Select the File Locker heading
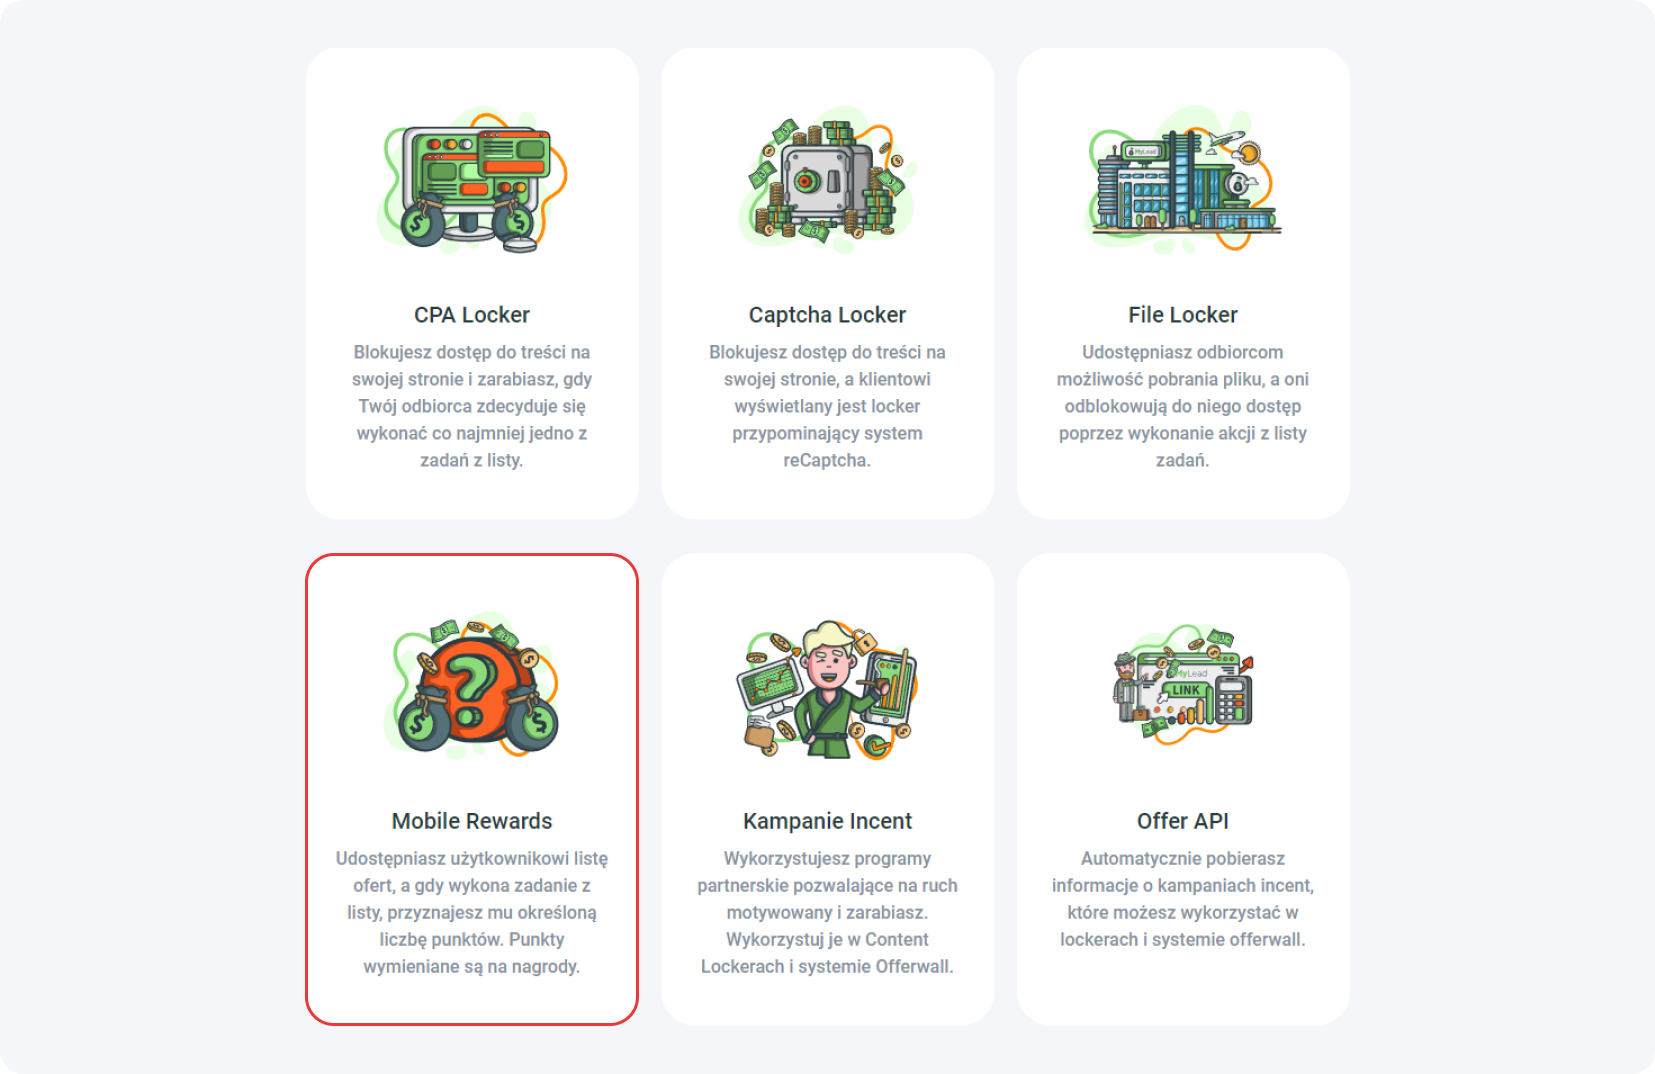Screen dimensions: 1655x1074 pos(1183,315)
